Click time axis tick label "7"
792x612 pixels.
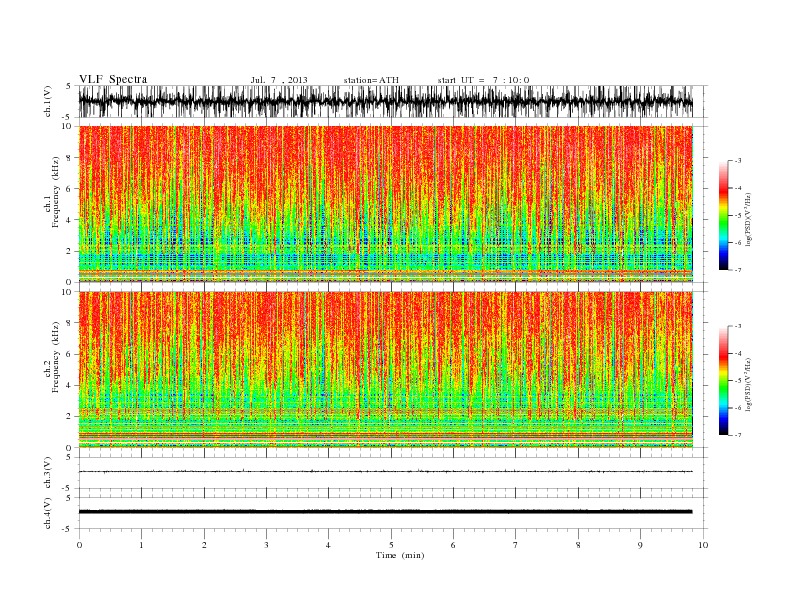(516, 545)
